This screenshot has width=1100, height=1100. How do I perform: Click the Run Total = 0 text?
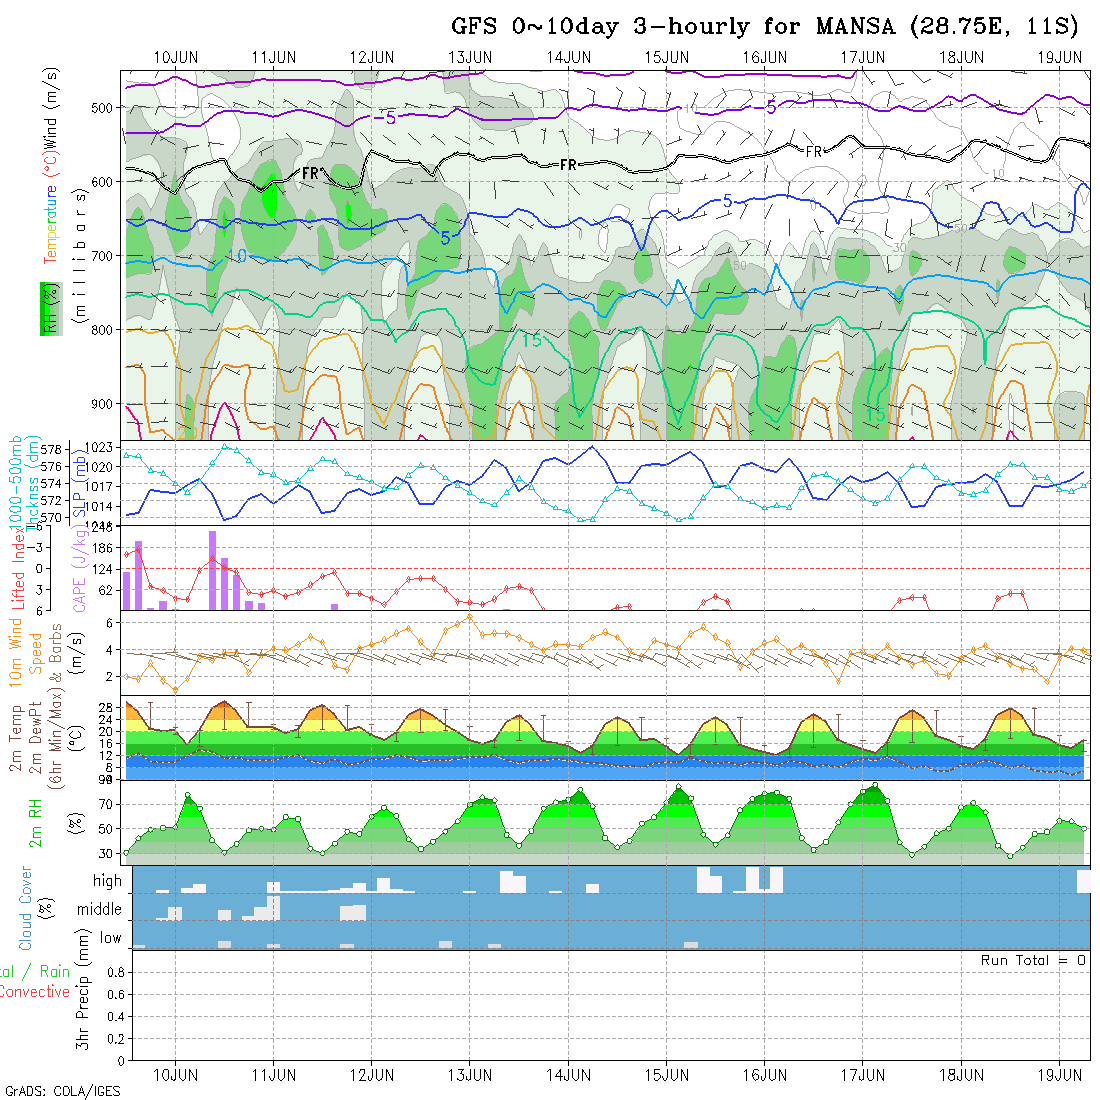click(1033, 960)
